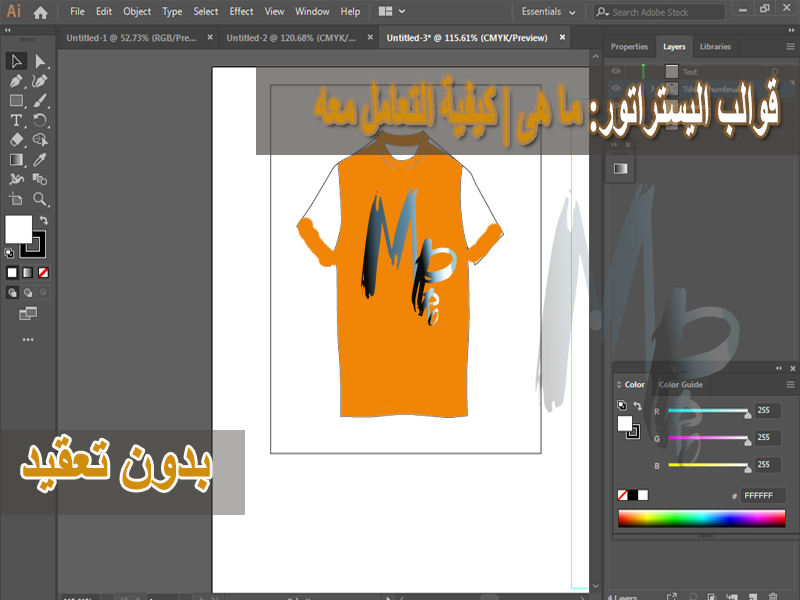Open the Properties panel tab
This screenshot has width=800, height=600.
[x=629, y=46]
